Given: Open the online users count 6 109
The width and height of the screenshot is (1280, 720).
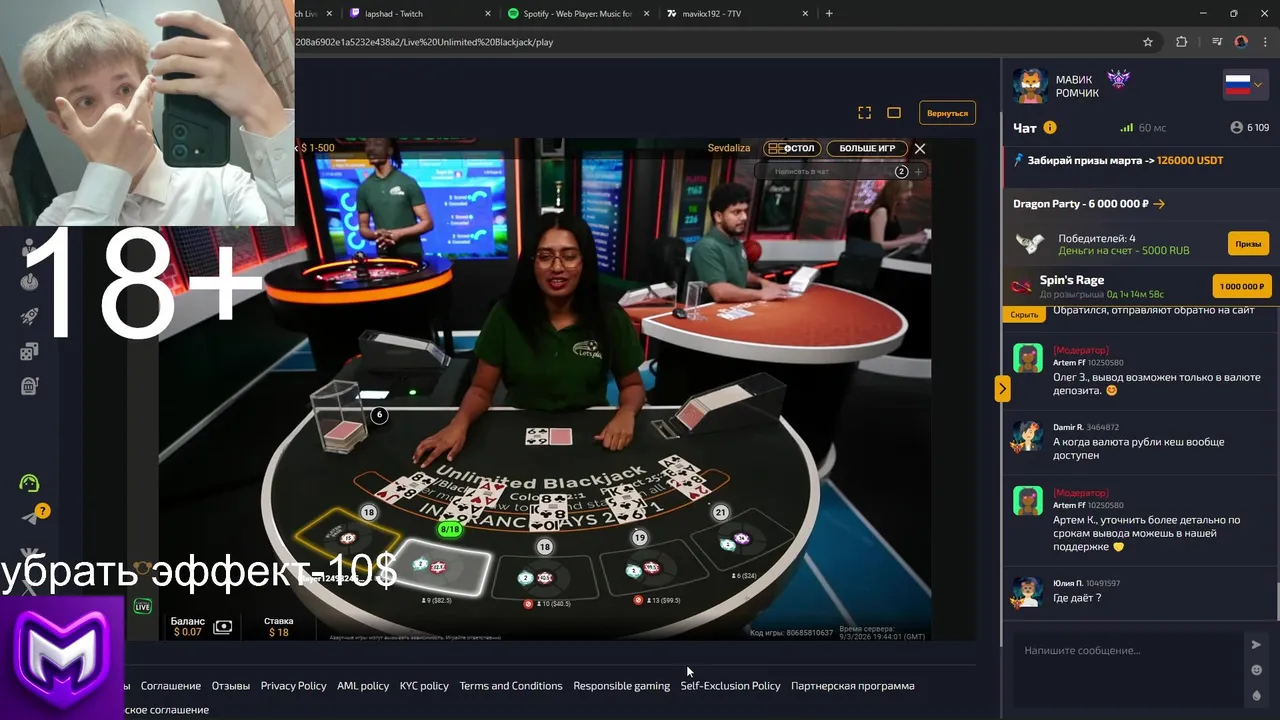Looking at the screenshot, I should pyautogui.click(x=1250, y=128).
